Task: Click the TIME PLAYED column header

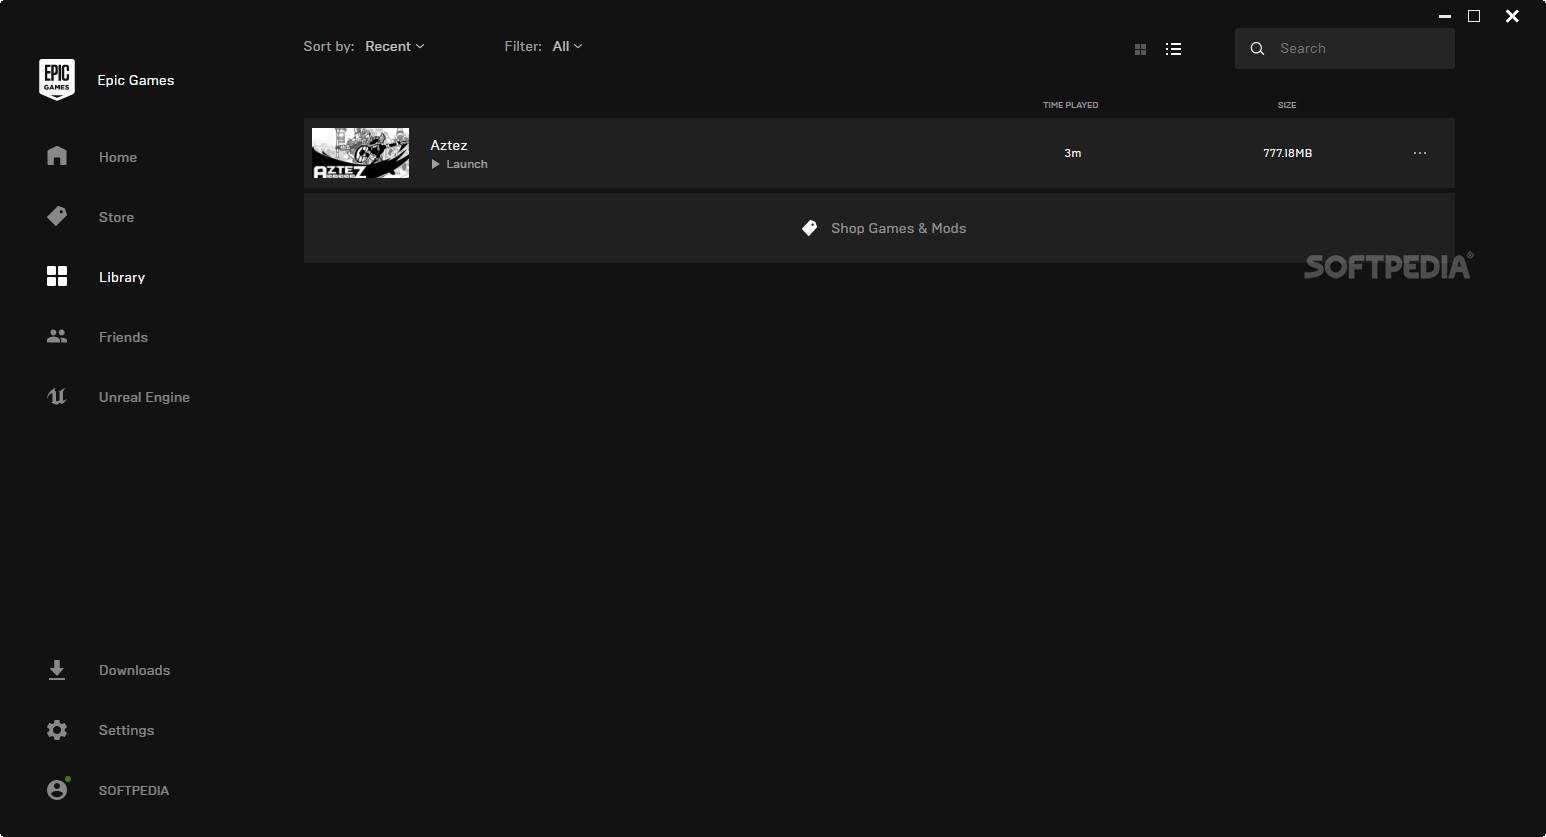Action: click(1070, 105)
